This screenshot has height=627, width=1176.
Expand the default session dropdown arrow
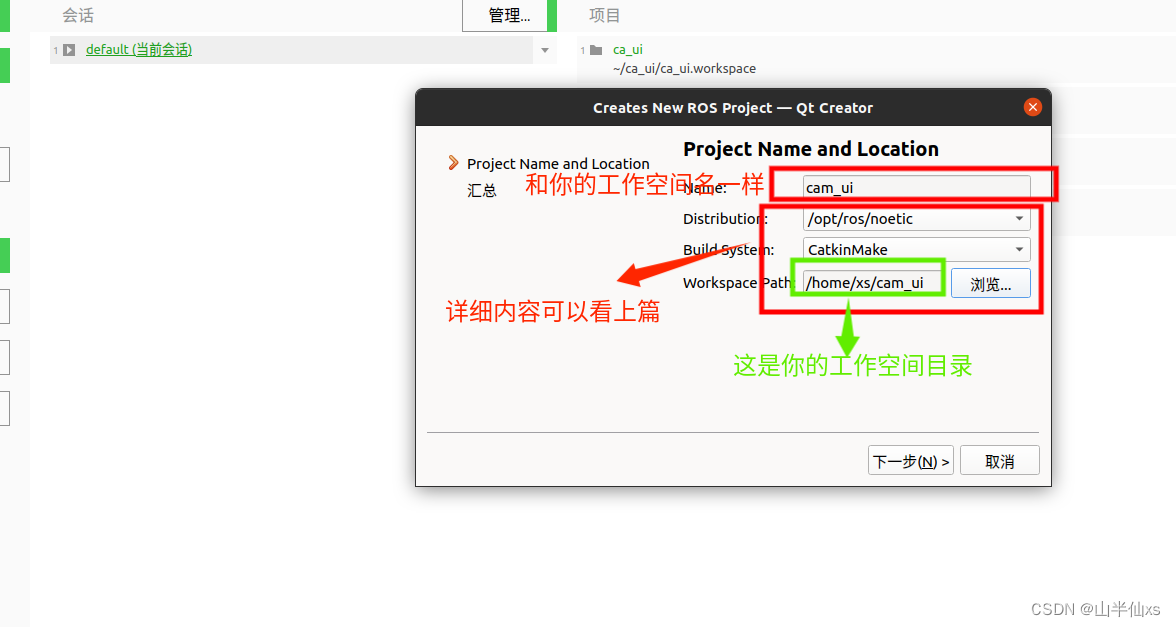click(x=545, y=50)
